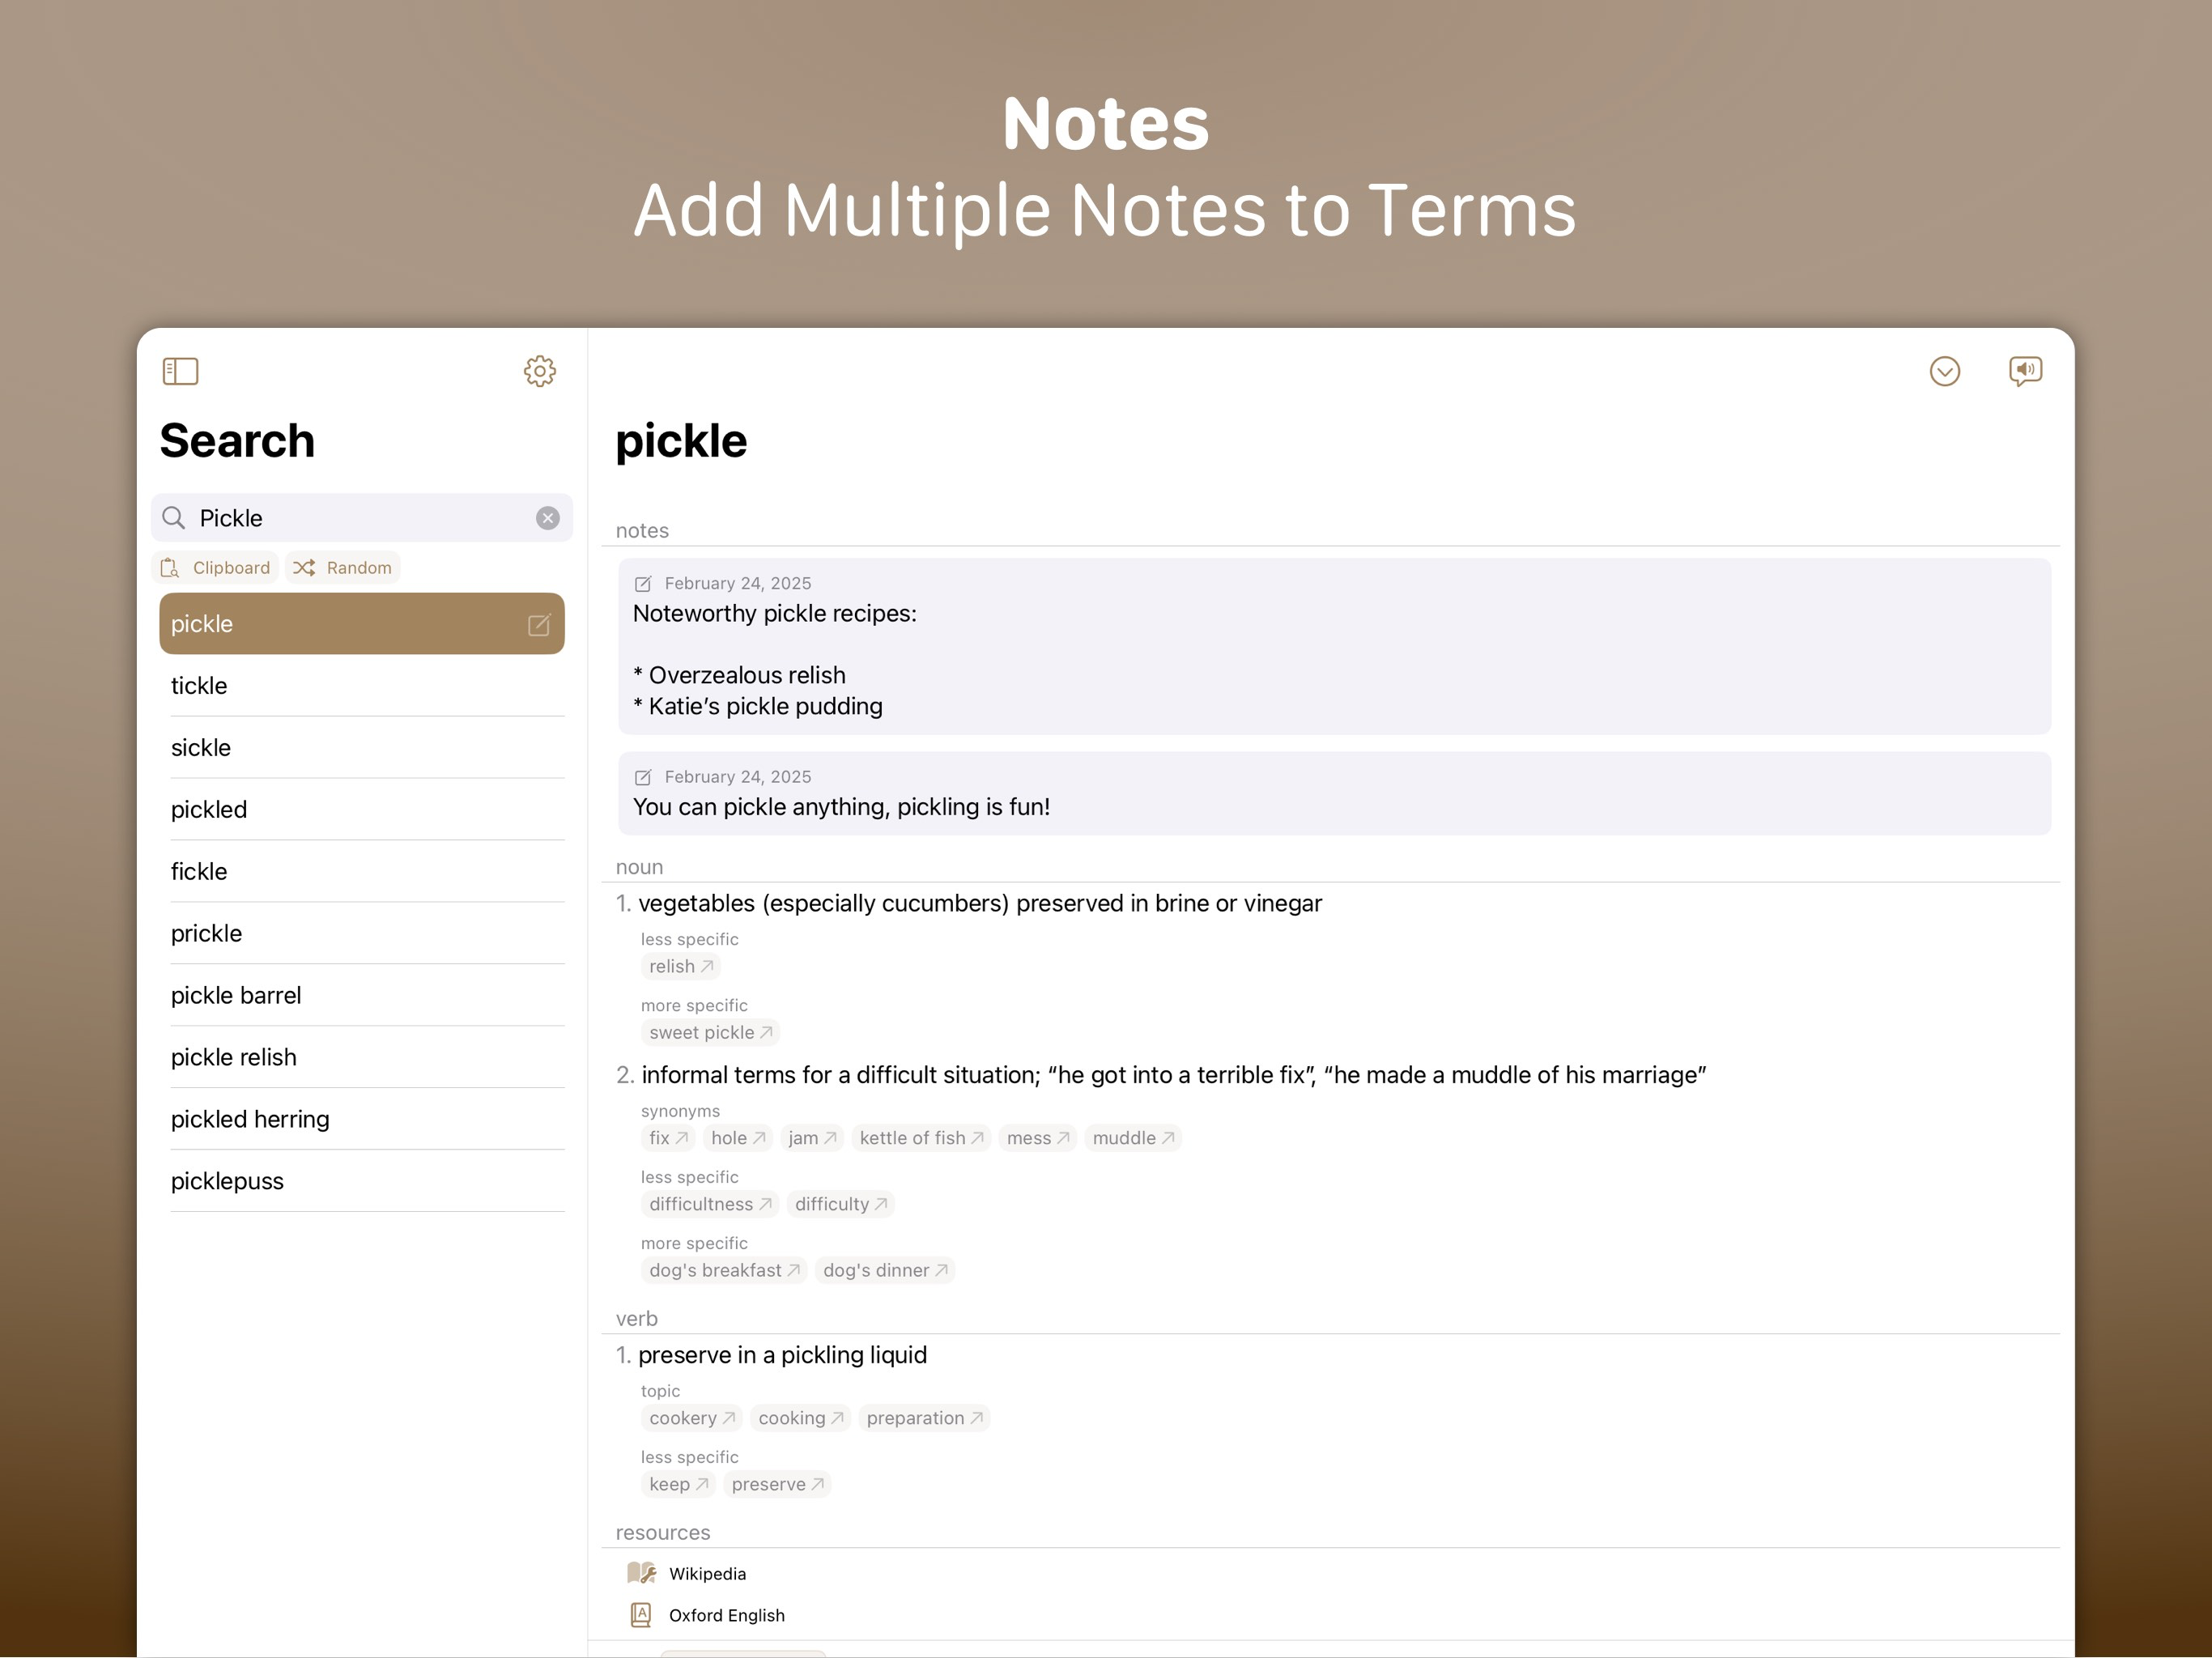This screenshot has height=1658, width=2212.
Task: Edit the 'You can pickle anything' note
Action: pos(643,778)
